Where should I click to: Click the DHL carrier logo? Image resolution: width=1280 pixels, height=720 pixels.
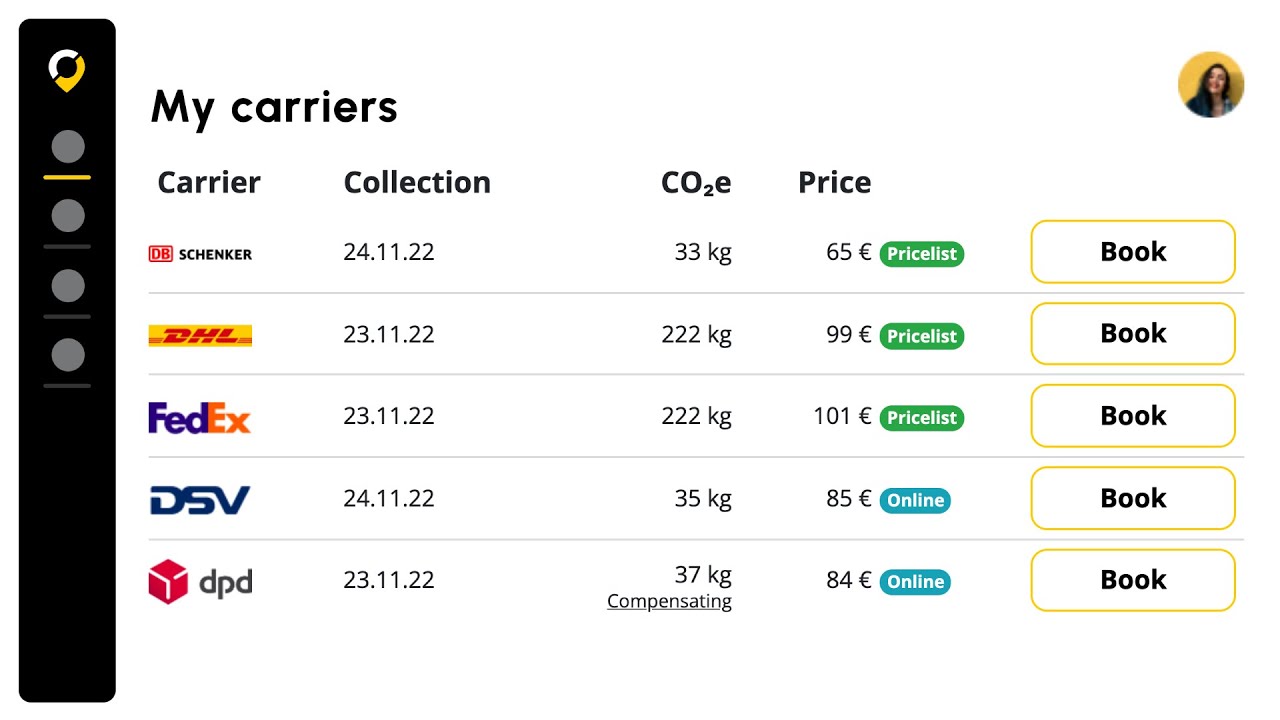(200, 336)
